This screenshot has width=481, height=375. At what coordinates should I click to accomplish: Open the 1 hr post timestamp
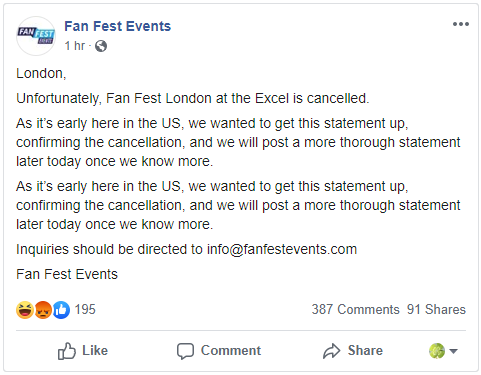point(75,46)
